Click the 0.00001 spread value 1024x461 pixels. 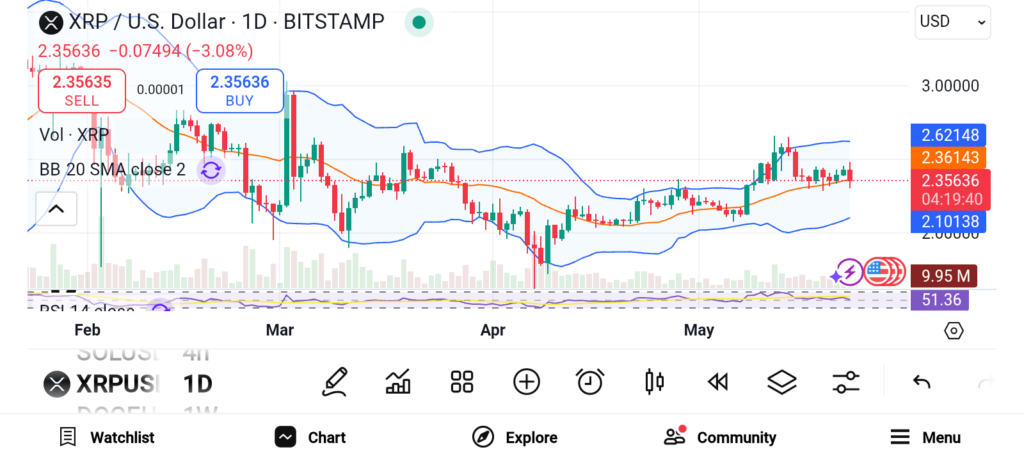point(160,90)
